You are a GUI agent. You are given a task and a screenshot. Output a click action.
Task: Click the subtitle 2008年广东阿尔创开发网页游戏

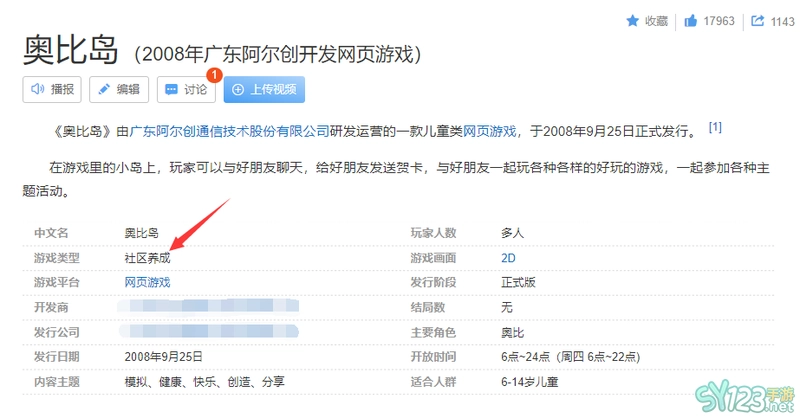click(x=278, y=54)
